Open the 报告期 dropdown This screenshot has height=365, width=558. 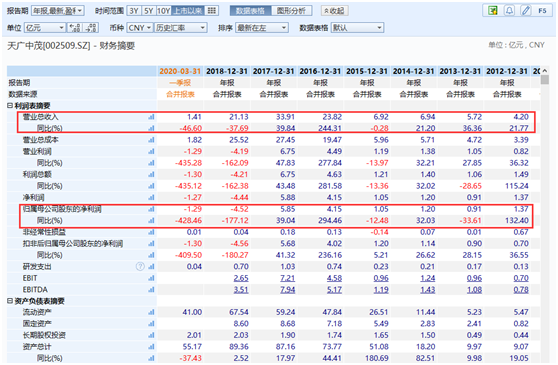(x=58, y=11)
